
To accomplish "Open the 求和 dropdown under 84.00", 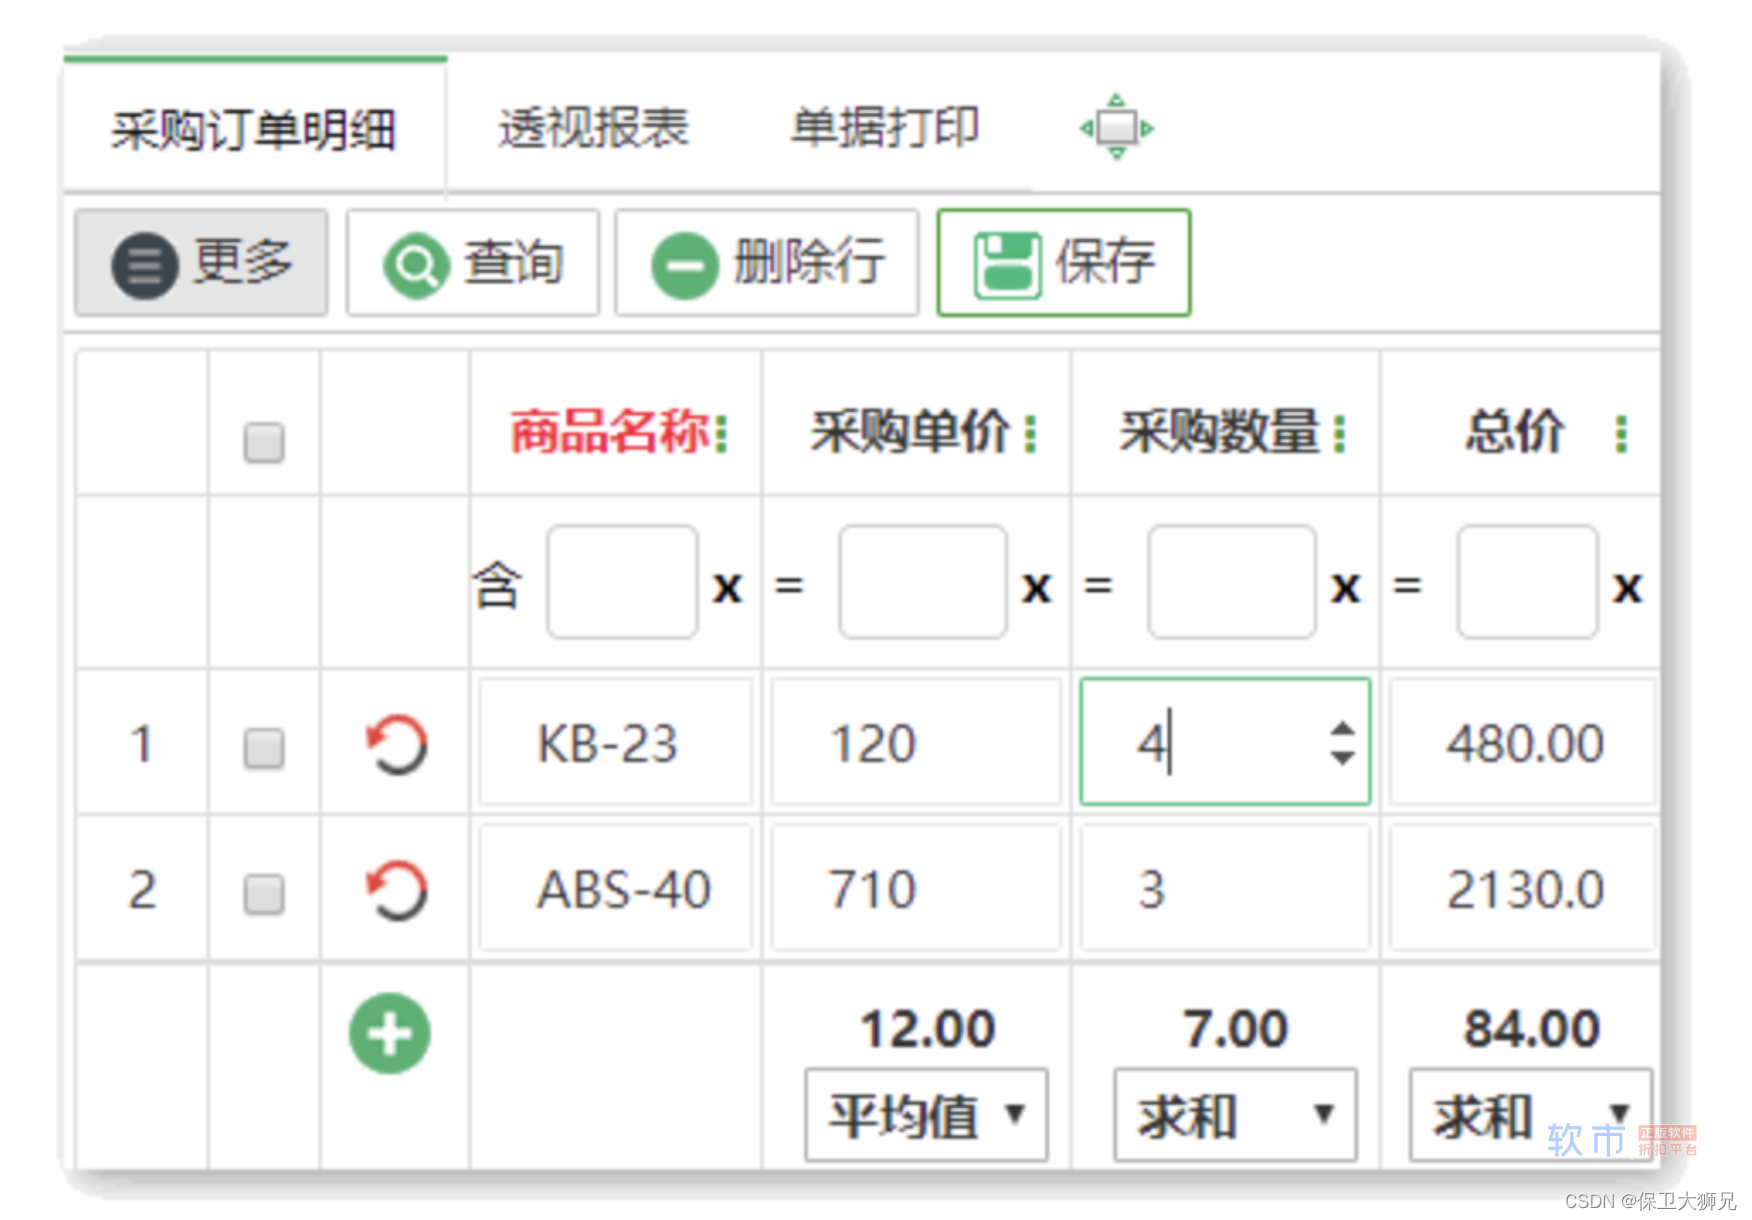I will coord(1531,1115).
